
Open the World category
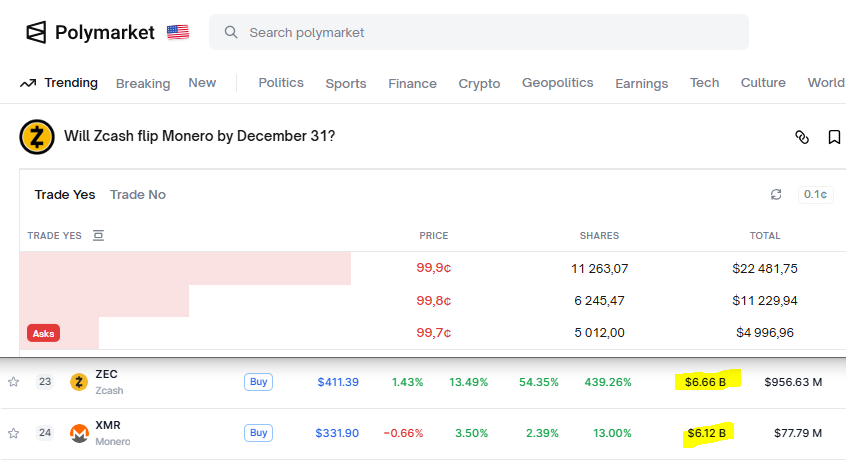tap(825, 83)
